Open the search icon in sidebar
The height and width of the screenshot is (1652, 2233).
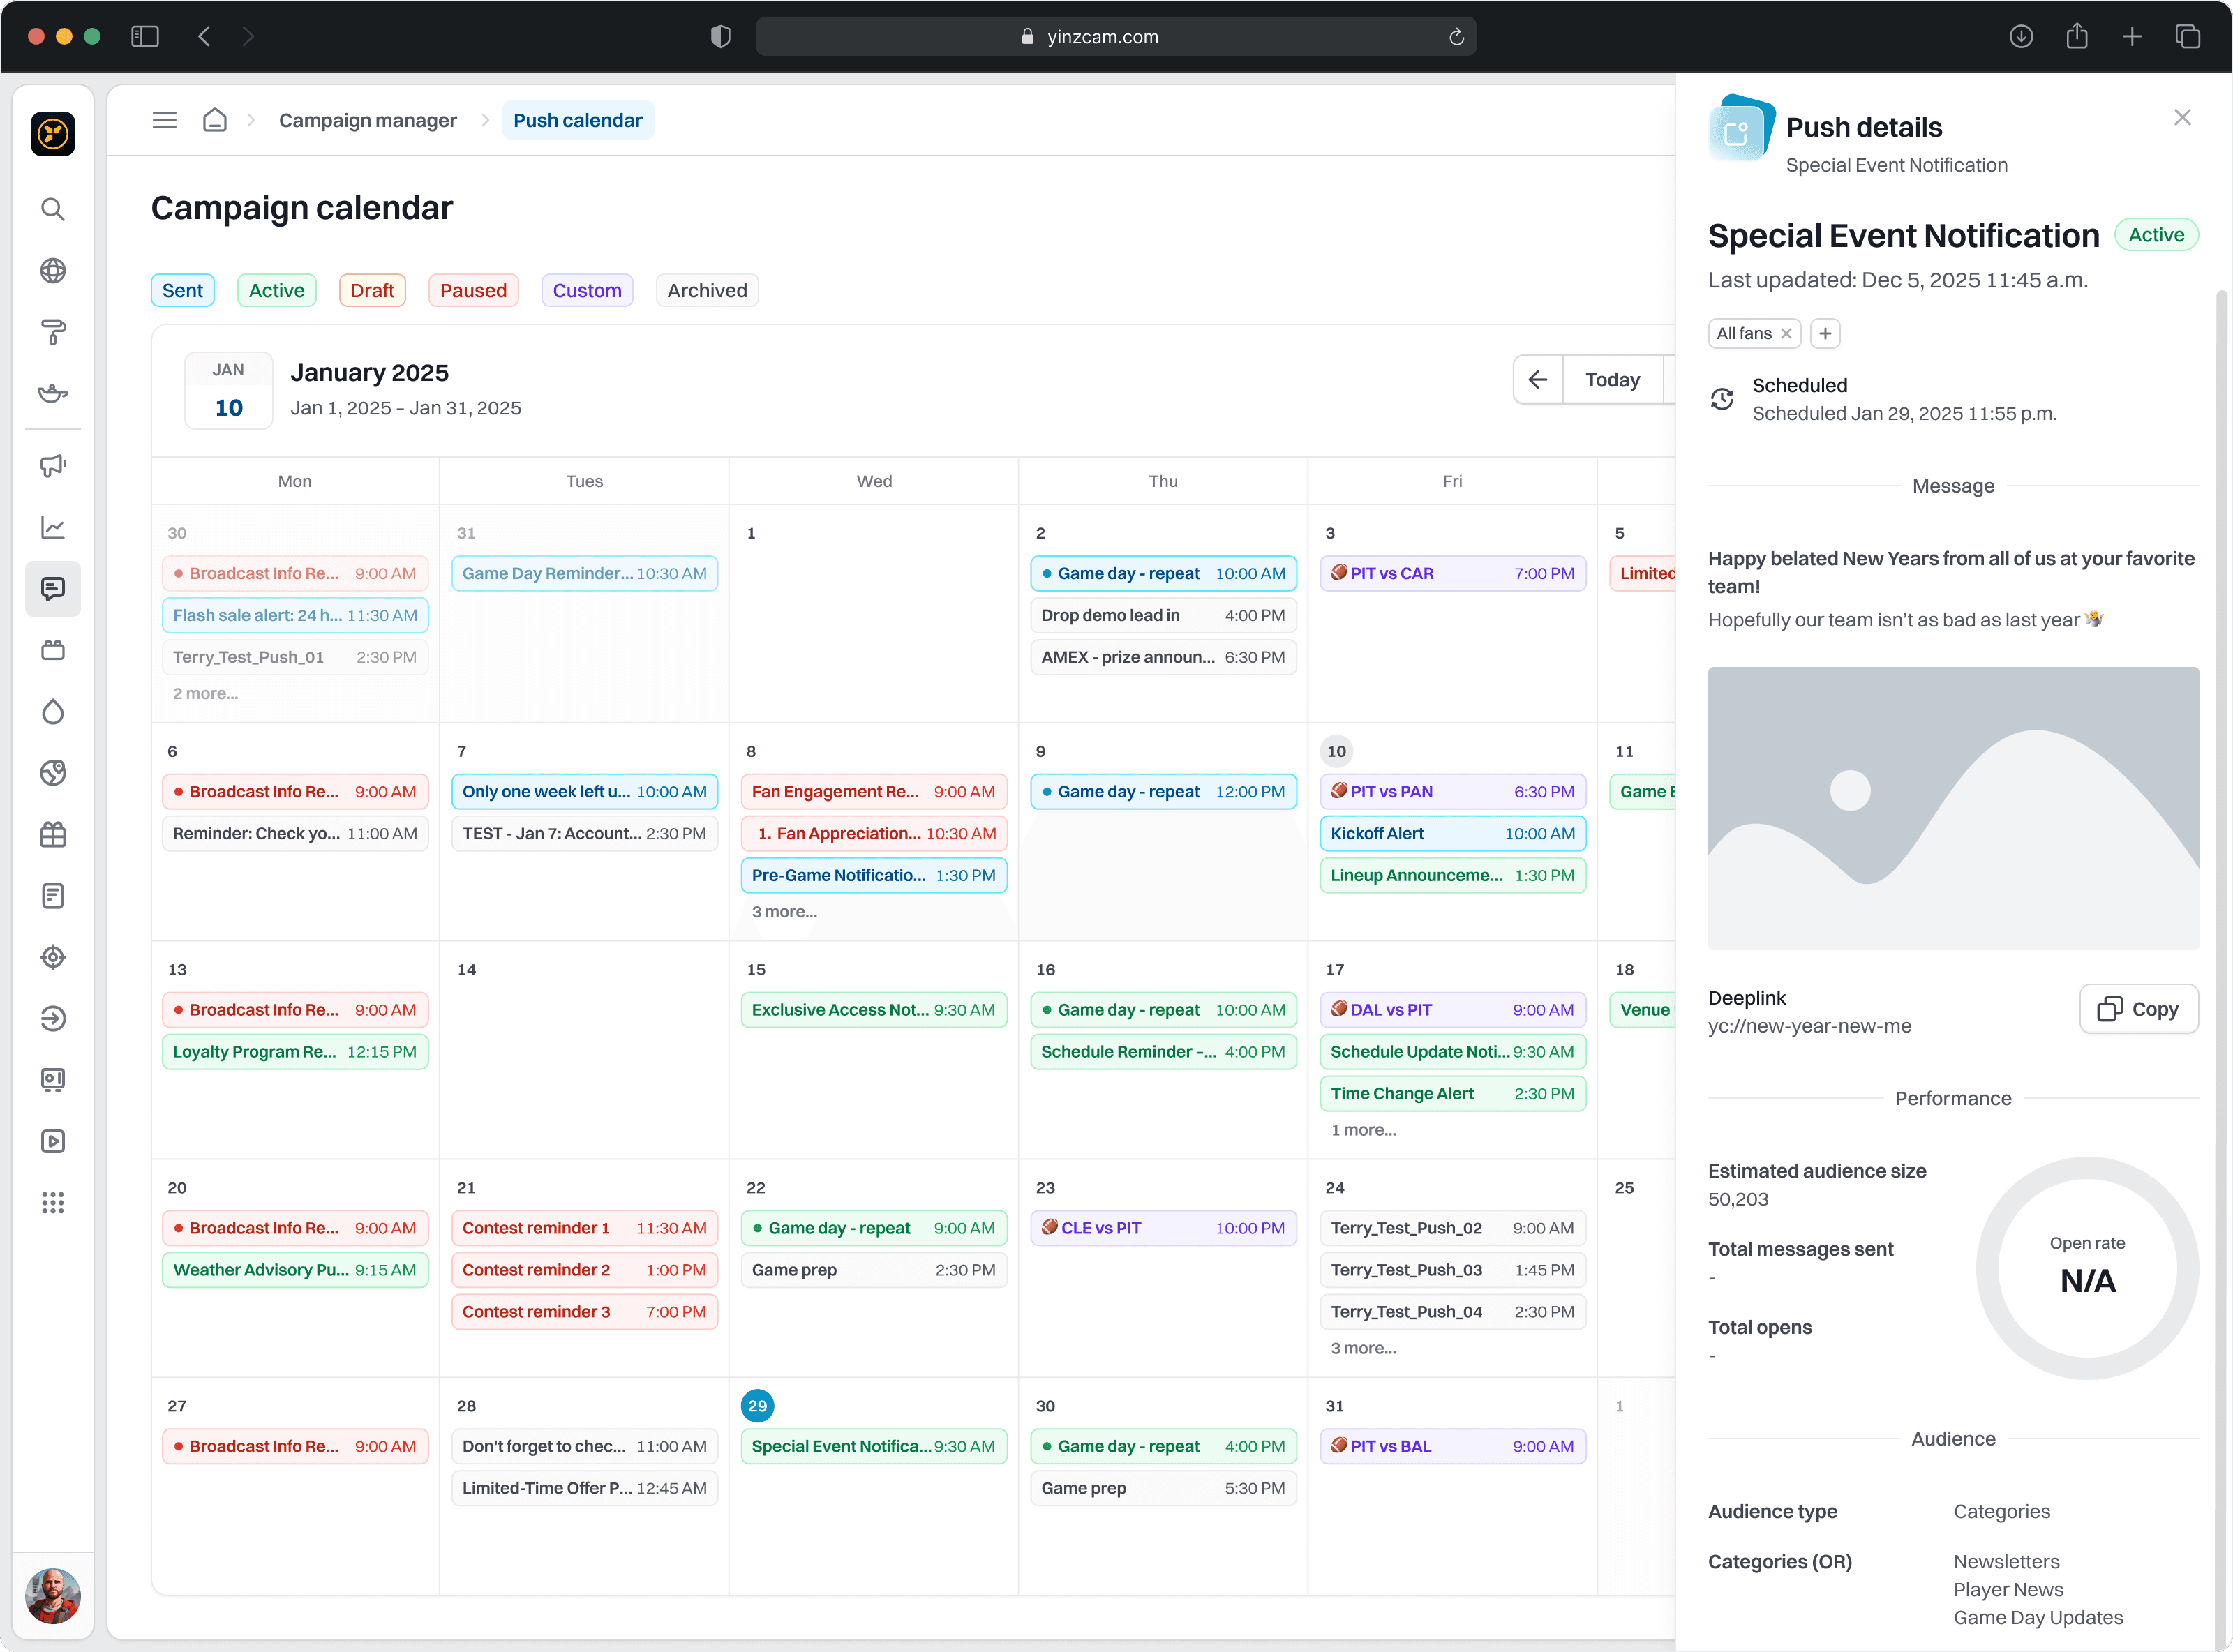(x=53, y=209)
